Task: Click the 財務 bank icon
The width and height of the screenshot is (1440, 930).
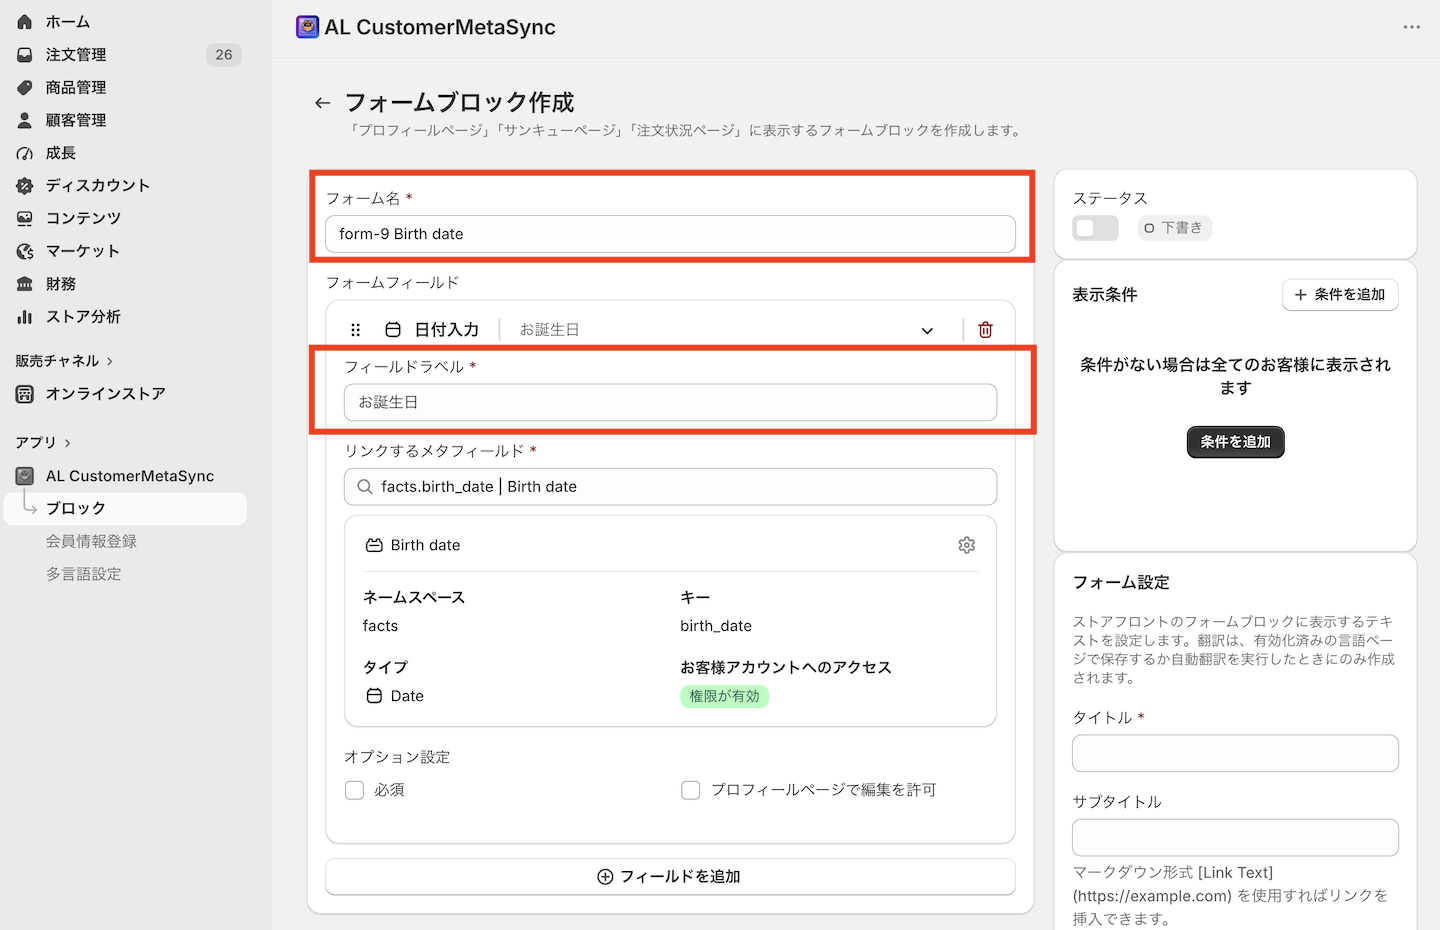Action: 25,284
